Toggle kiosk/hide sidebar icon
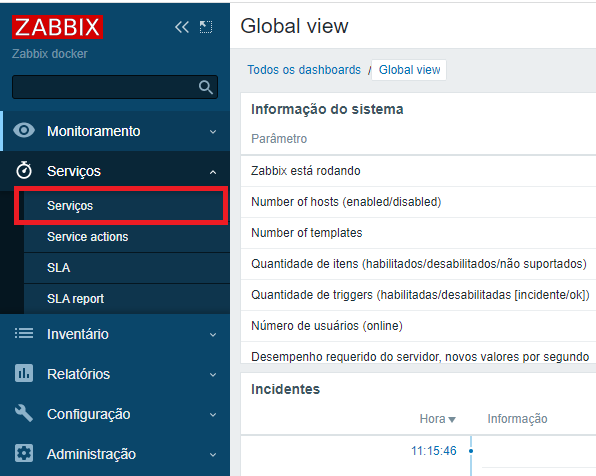 coord(206,27)
